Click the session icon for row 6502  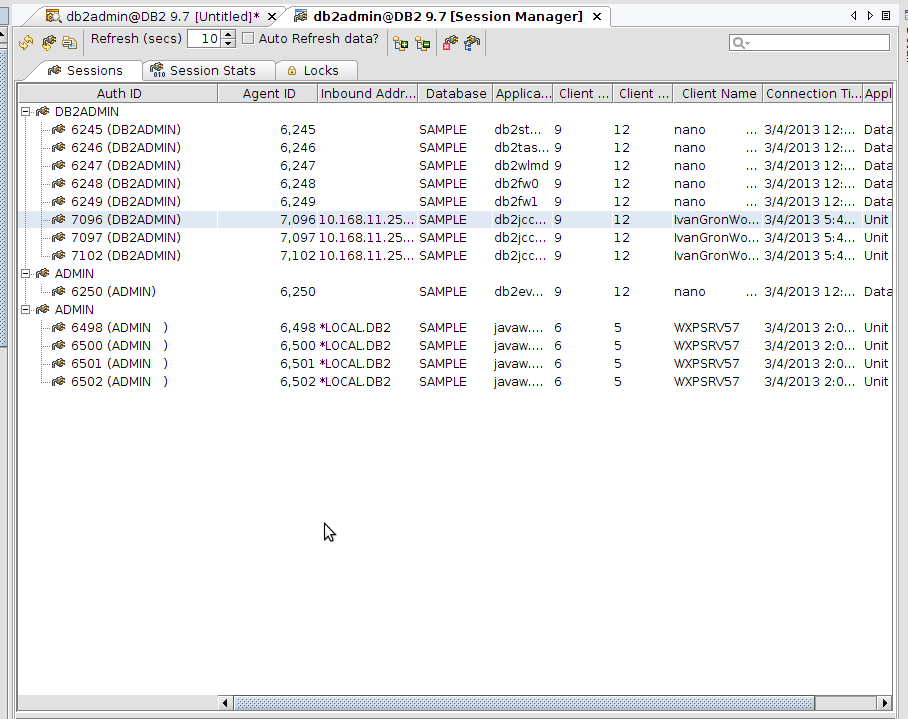coord(58,381)
